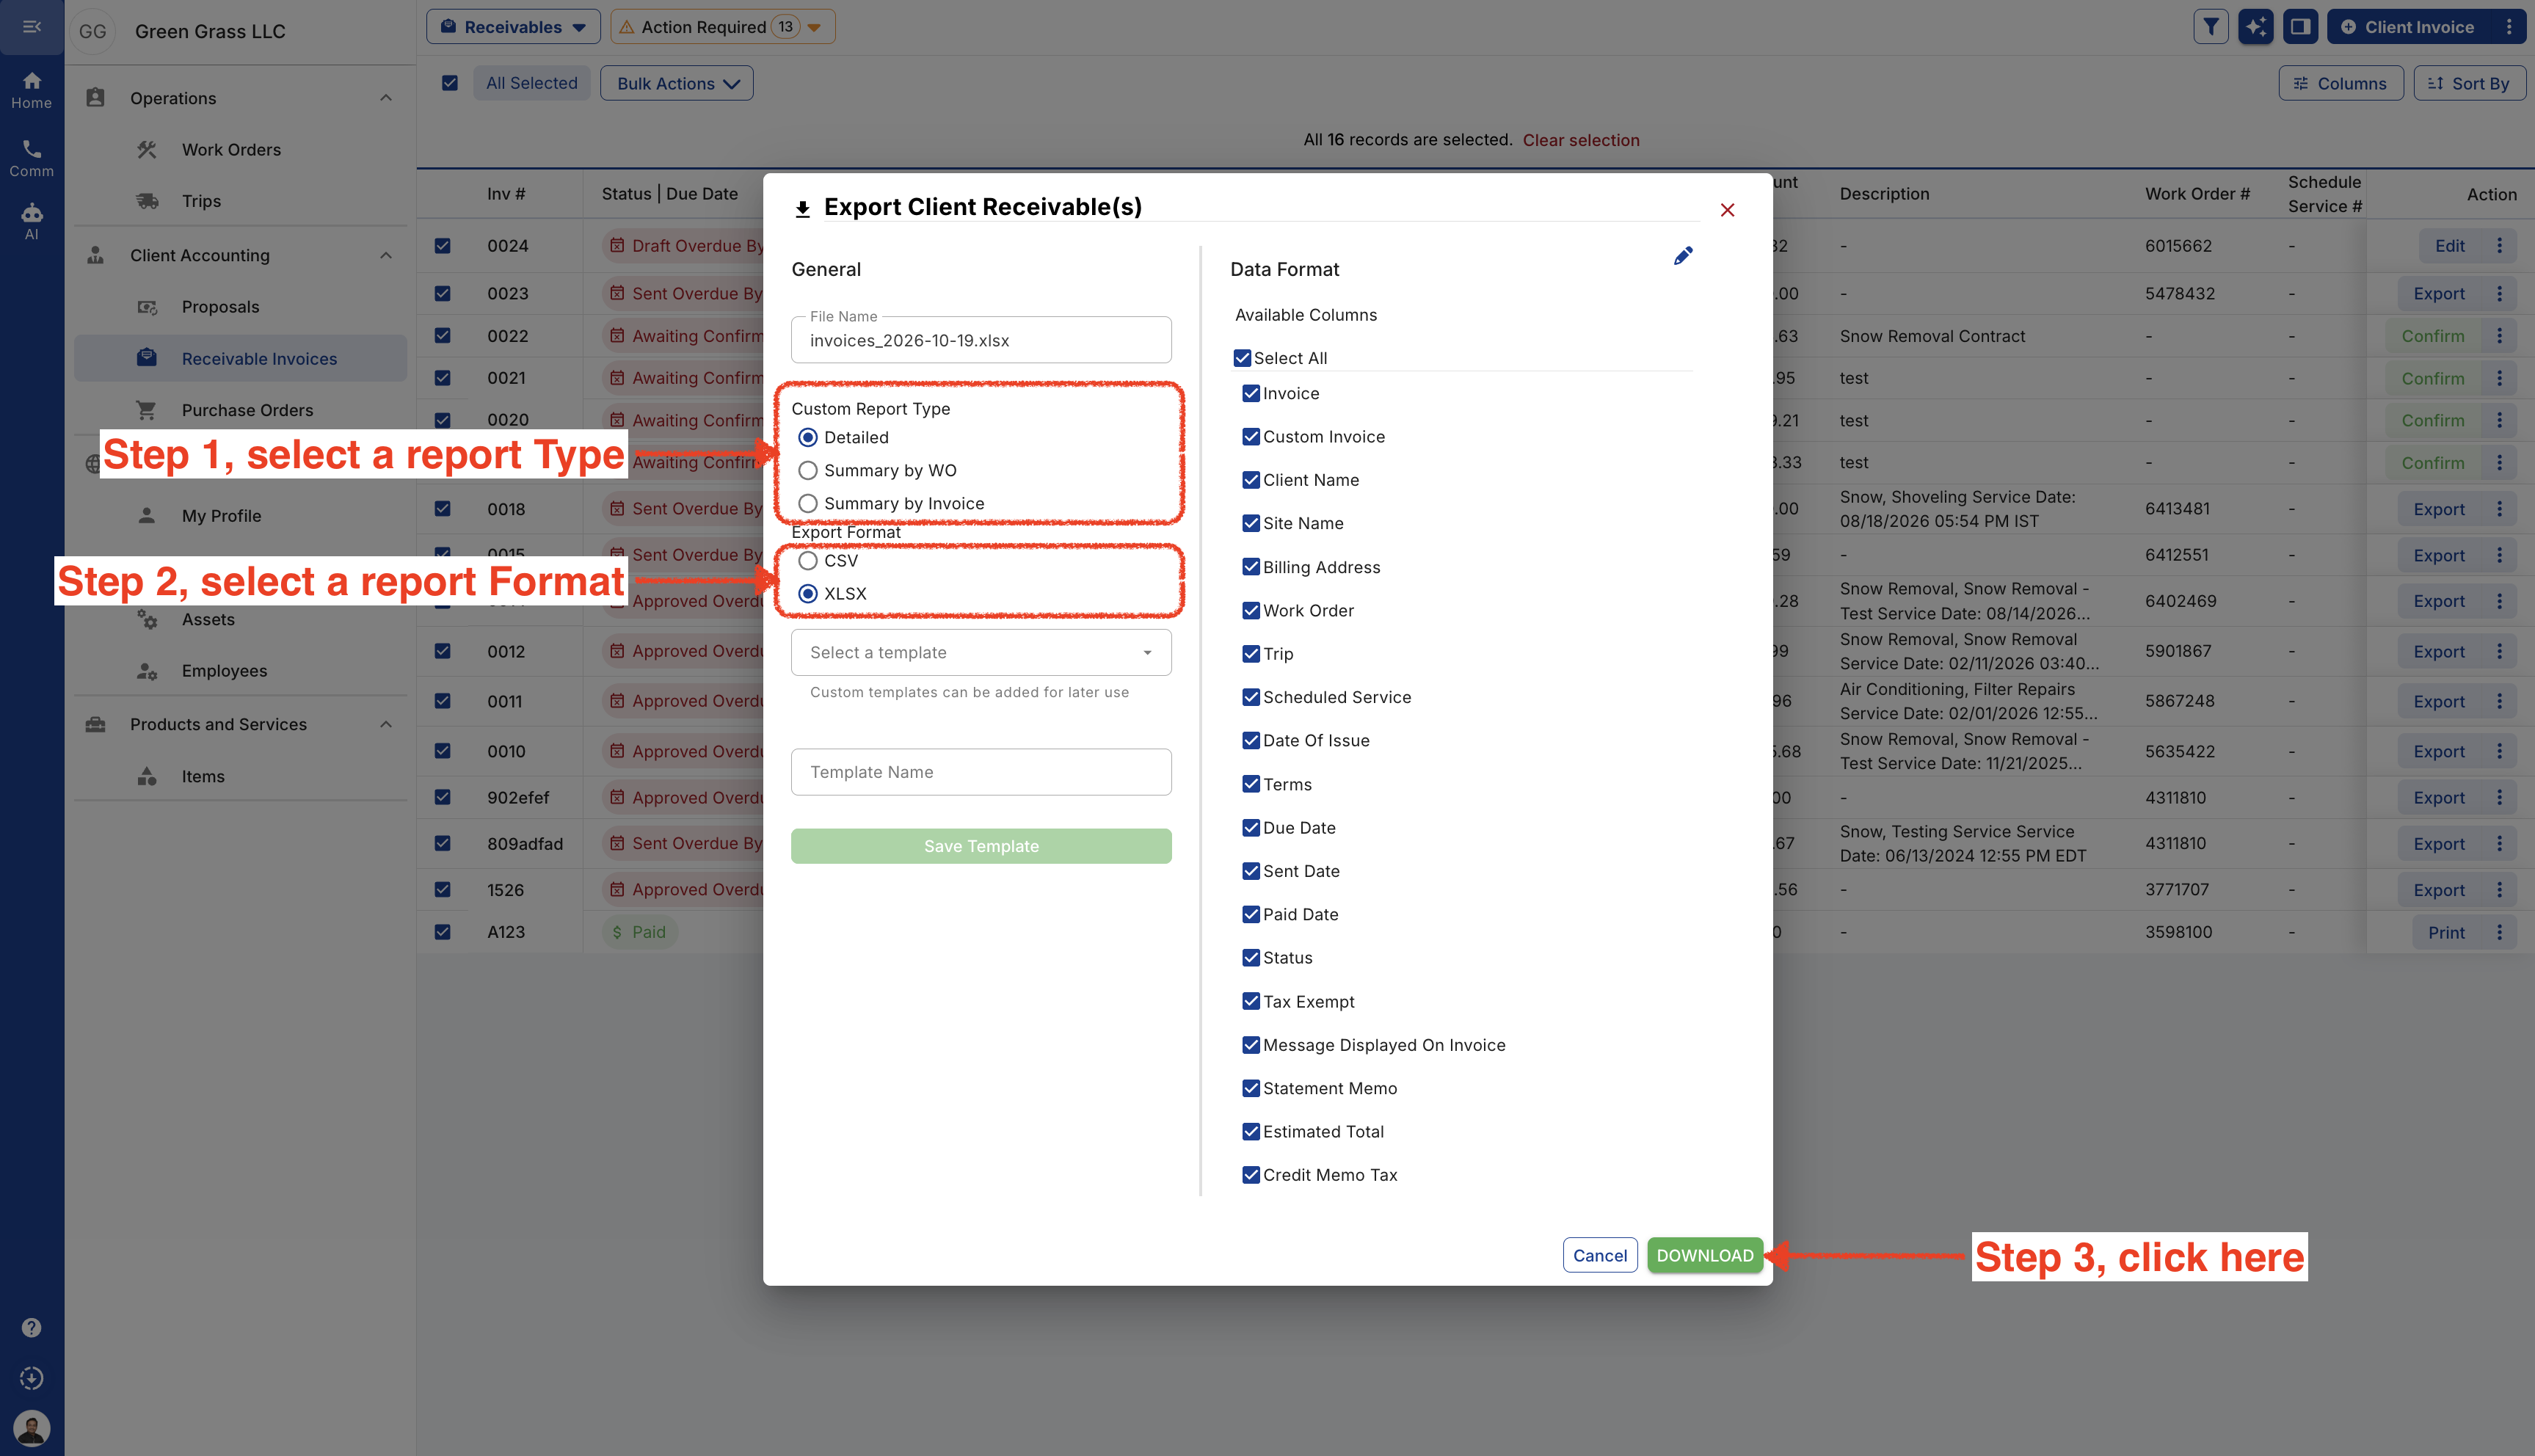Toggle the side panel layout icon
Viewport: 2535px width, 1456px height.
(x=2300, y=27)
